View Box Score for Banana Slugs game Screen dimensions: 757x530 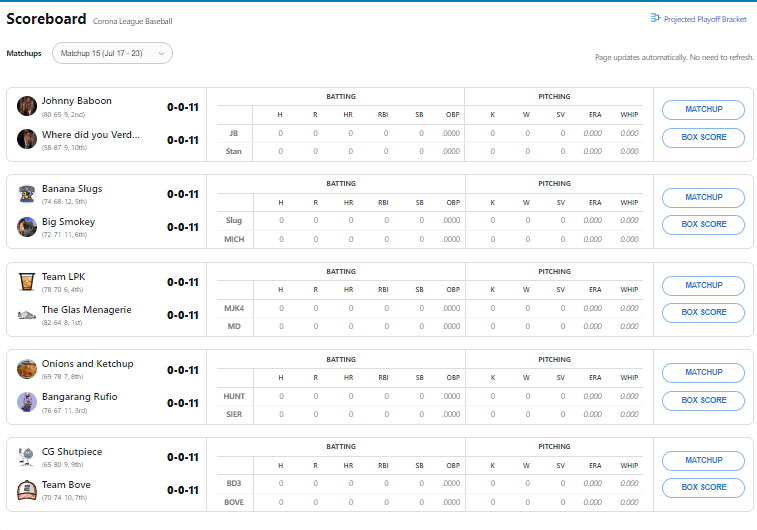(x=703, y=225)
